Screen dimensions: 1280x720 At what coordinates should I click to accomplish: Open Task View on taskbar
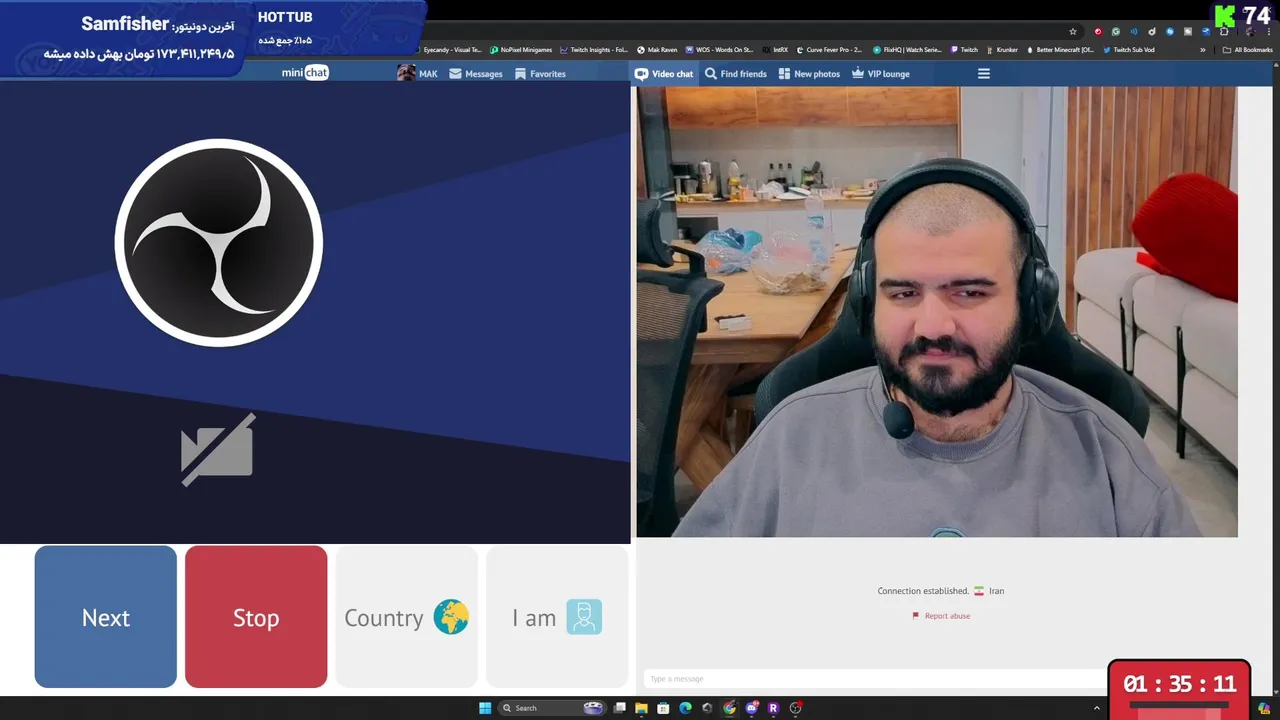[620, 708]
